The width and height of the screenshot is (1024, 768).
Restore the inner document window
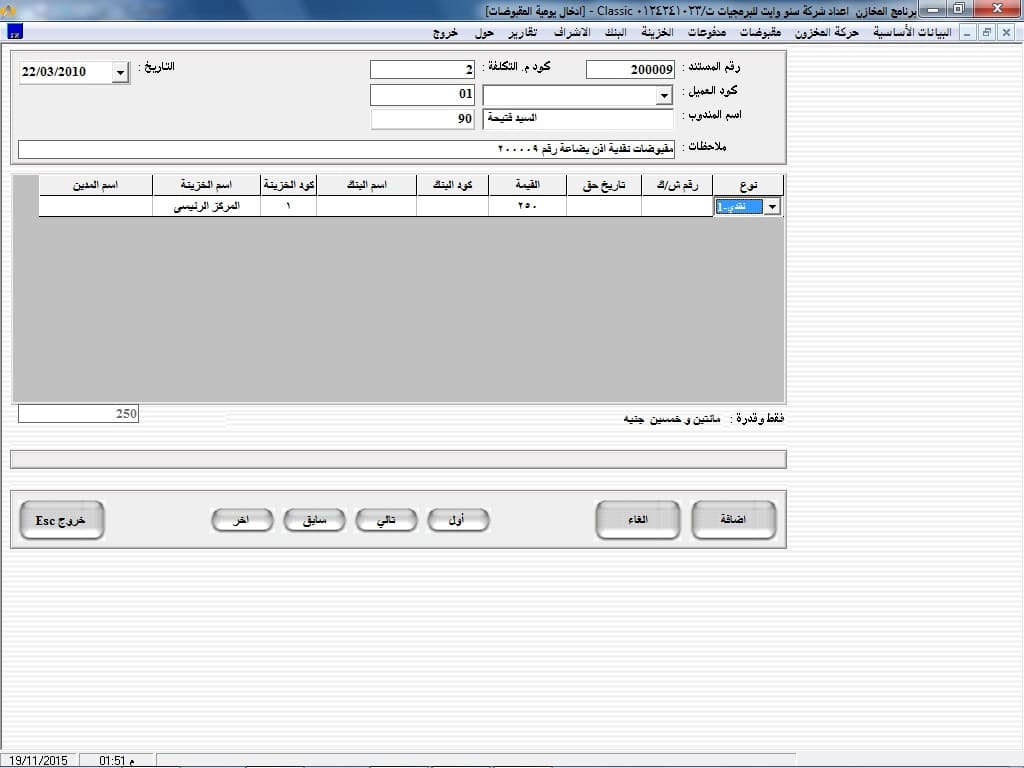pyautogui.click(x=987, y=32)
